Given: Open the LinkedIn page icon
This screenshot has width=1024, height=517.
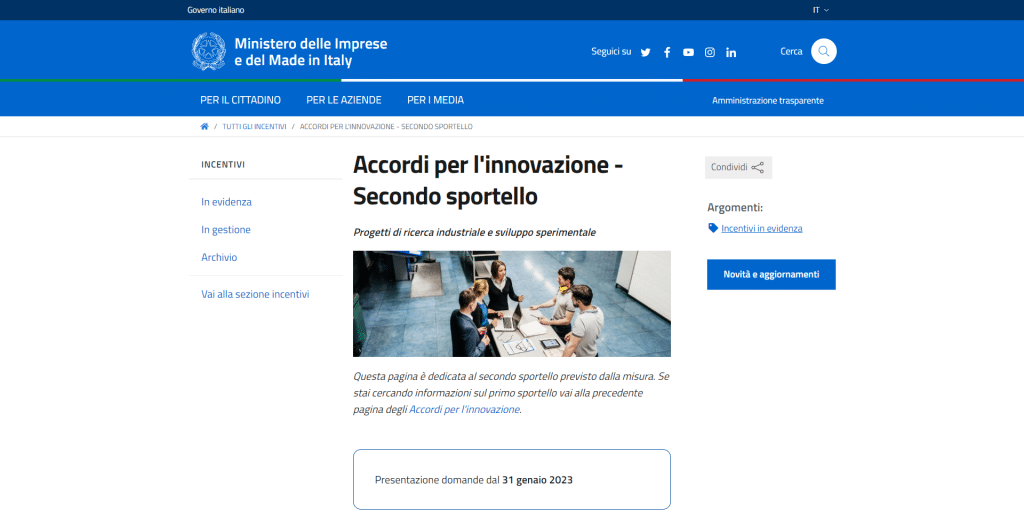Looking at the screenshot, I should [731, 52].
